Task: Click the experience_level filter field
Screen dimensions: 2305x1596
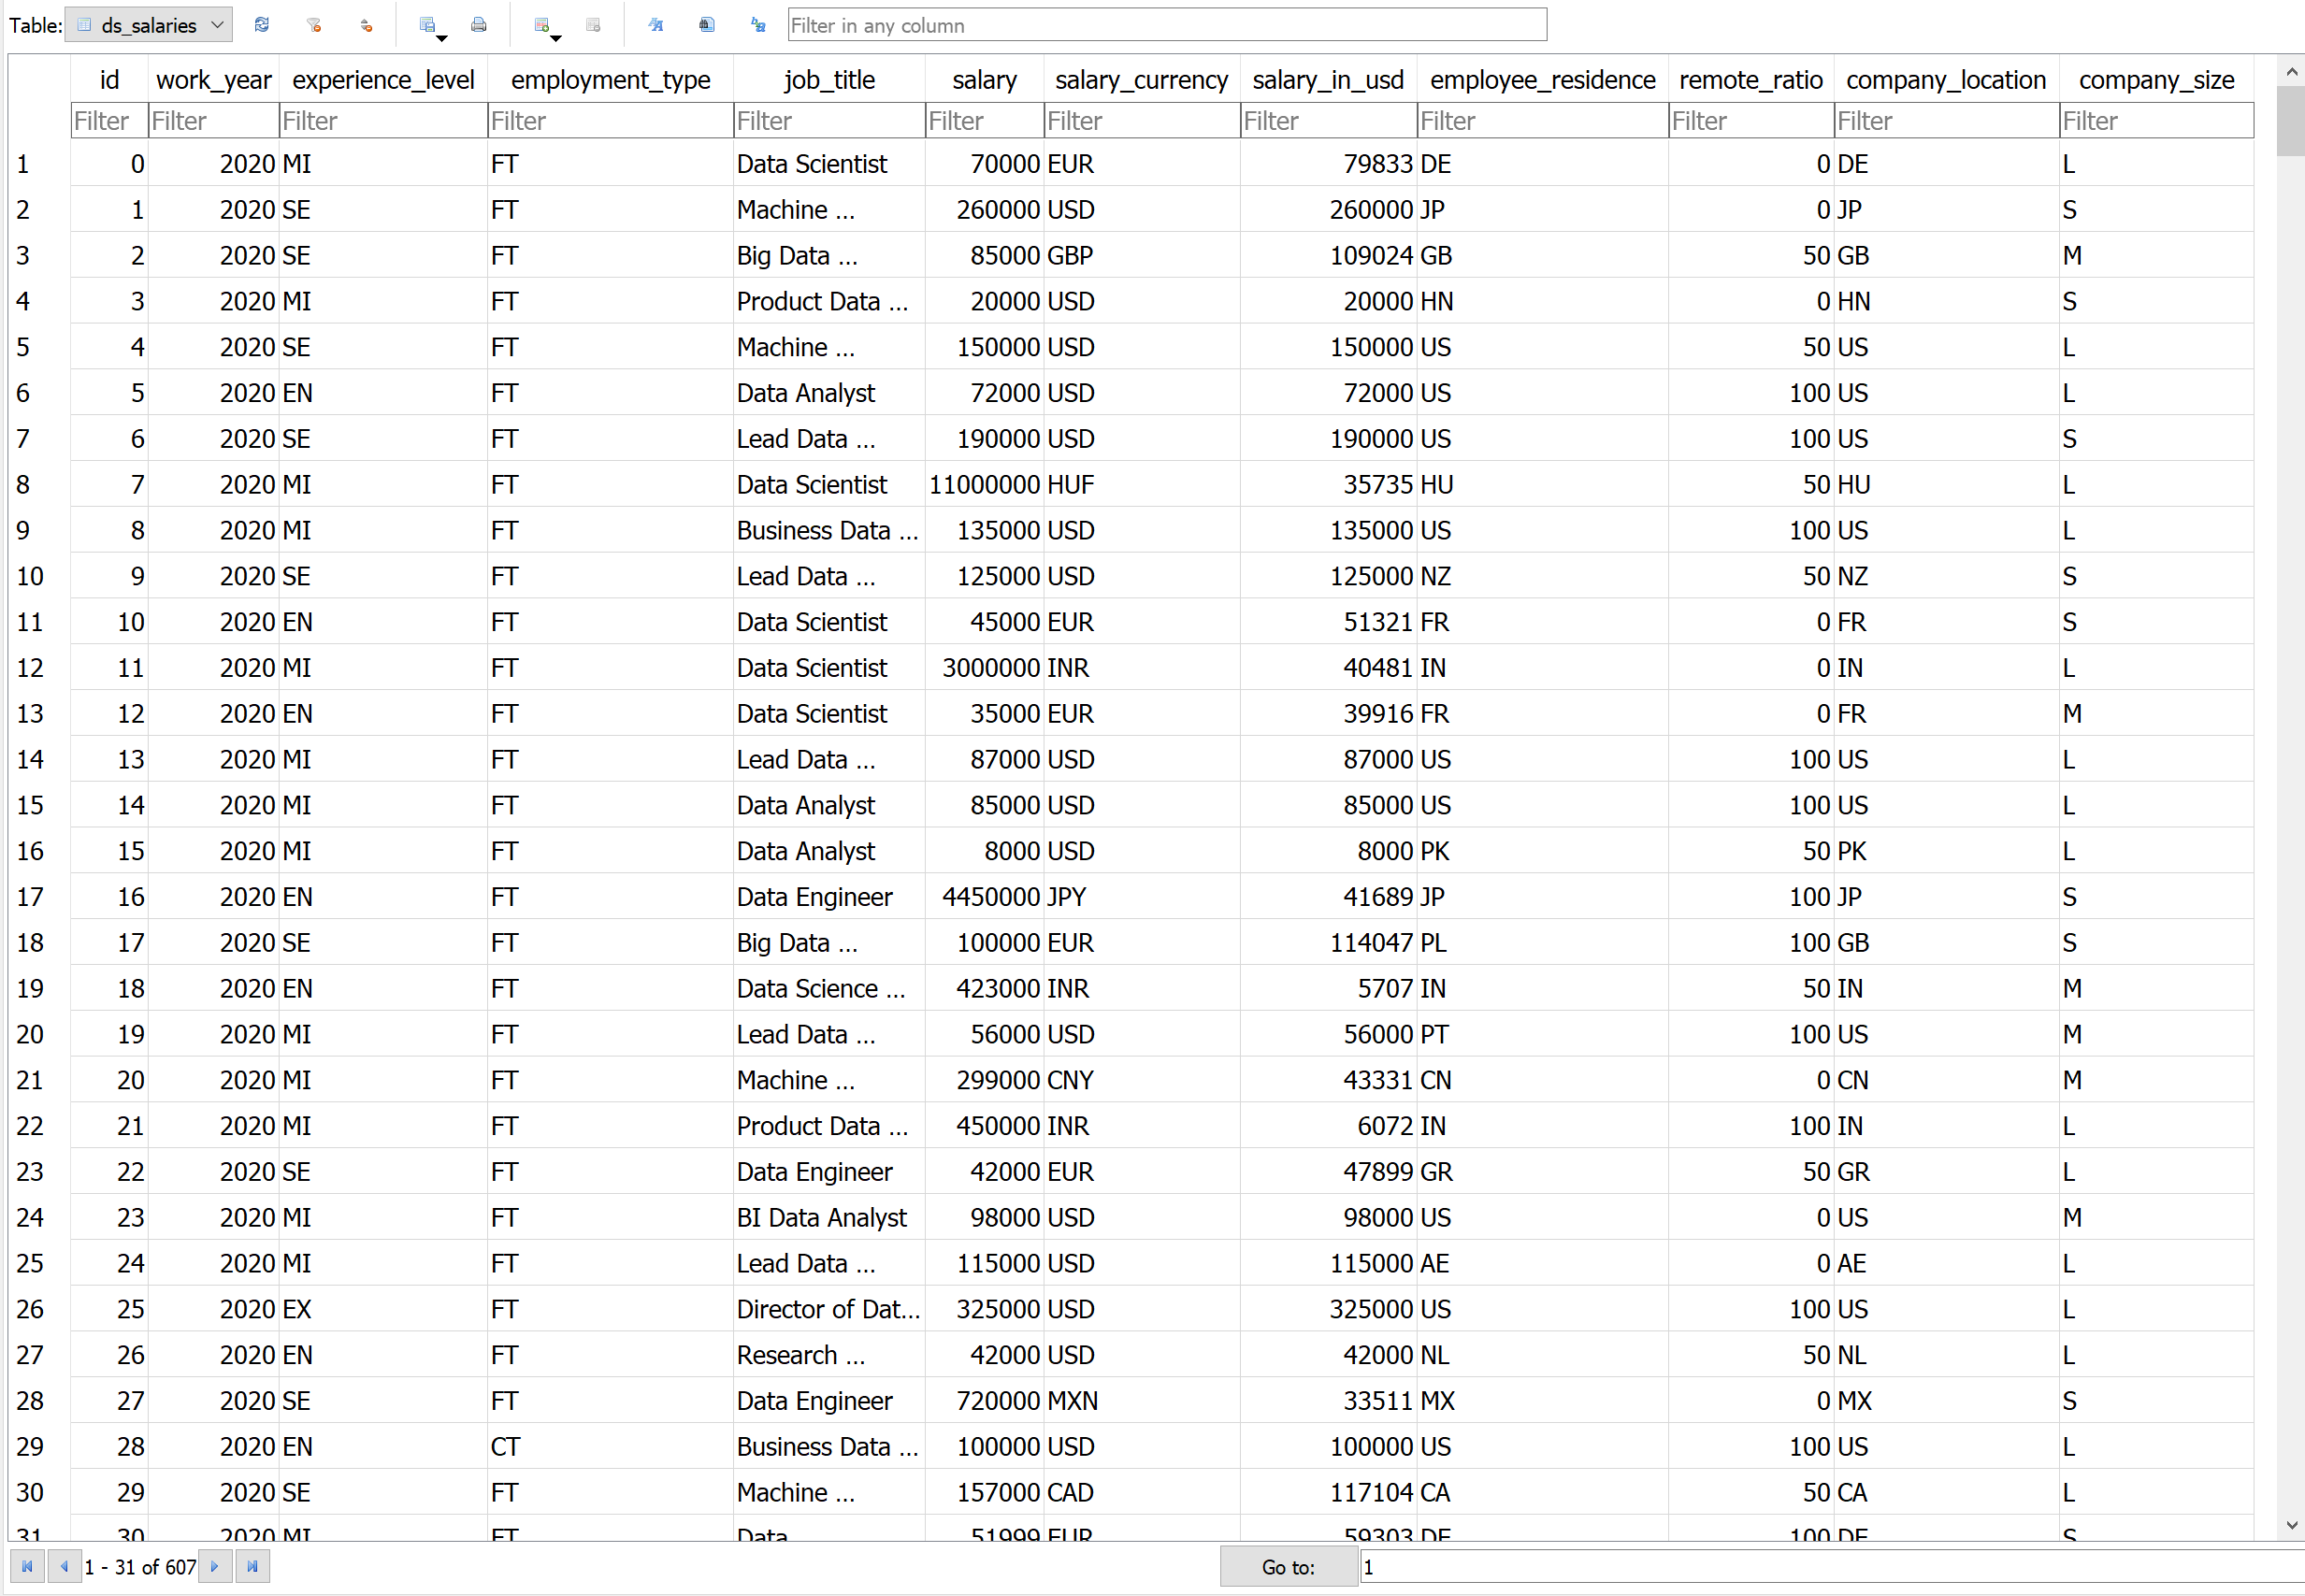Action: click(383, 121)
